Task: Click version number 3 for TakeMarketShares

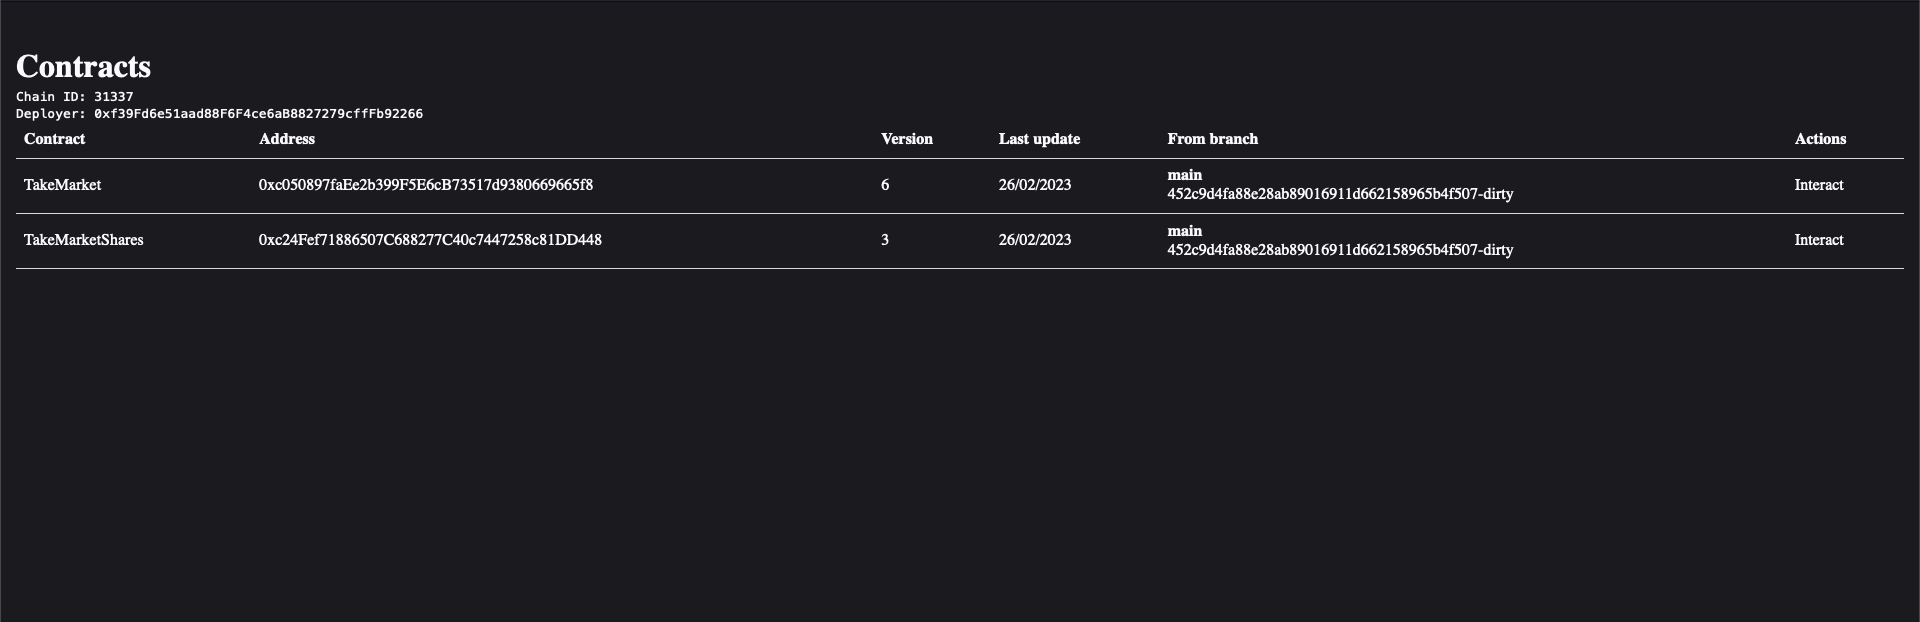Action: pos(885,240)
